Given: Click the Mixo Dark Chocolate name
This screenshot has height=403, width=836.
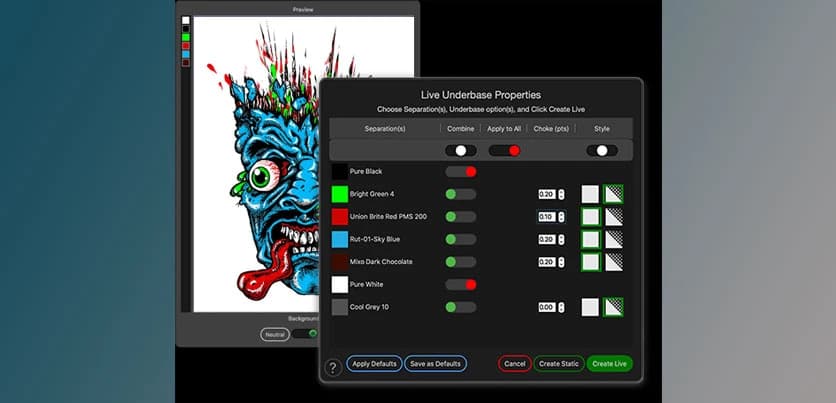Looking at the screenshot, I should click(380, 262).
